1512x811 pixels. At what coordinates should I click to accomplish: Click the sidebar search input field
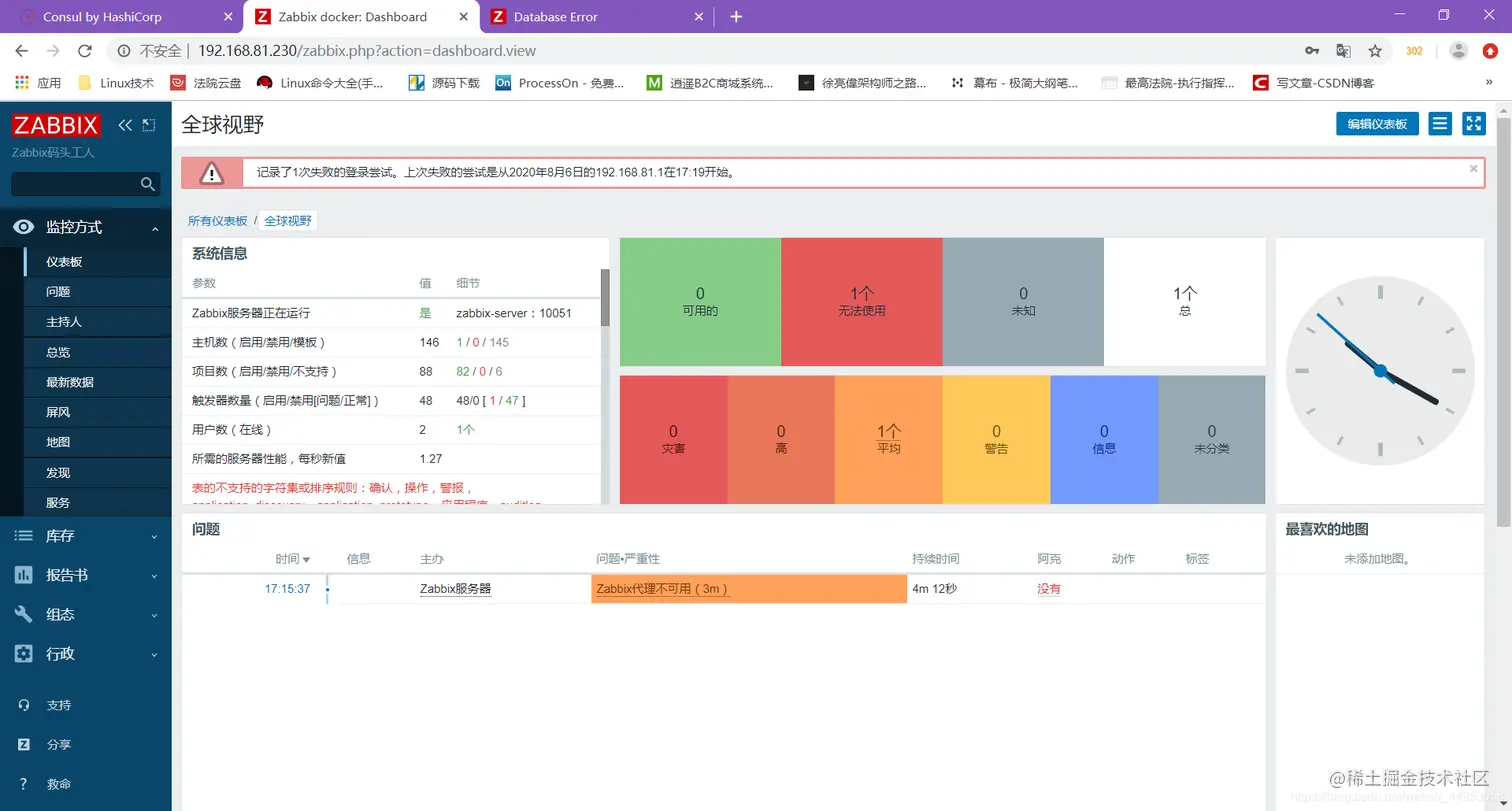pos(76,184)
